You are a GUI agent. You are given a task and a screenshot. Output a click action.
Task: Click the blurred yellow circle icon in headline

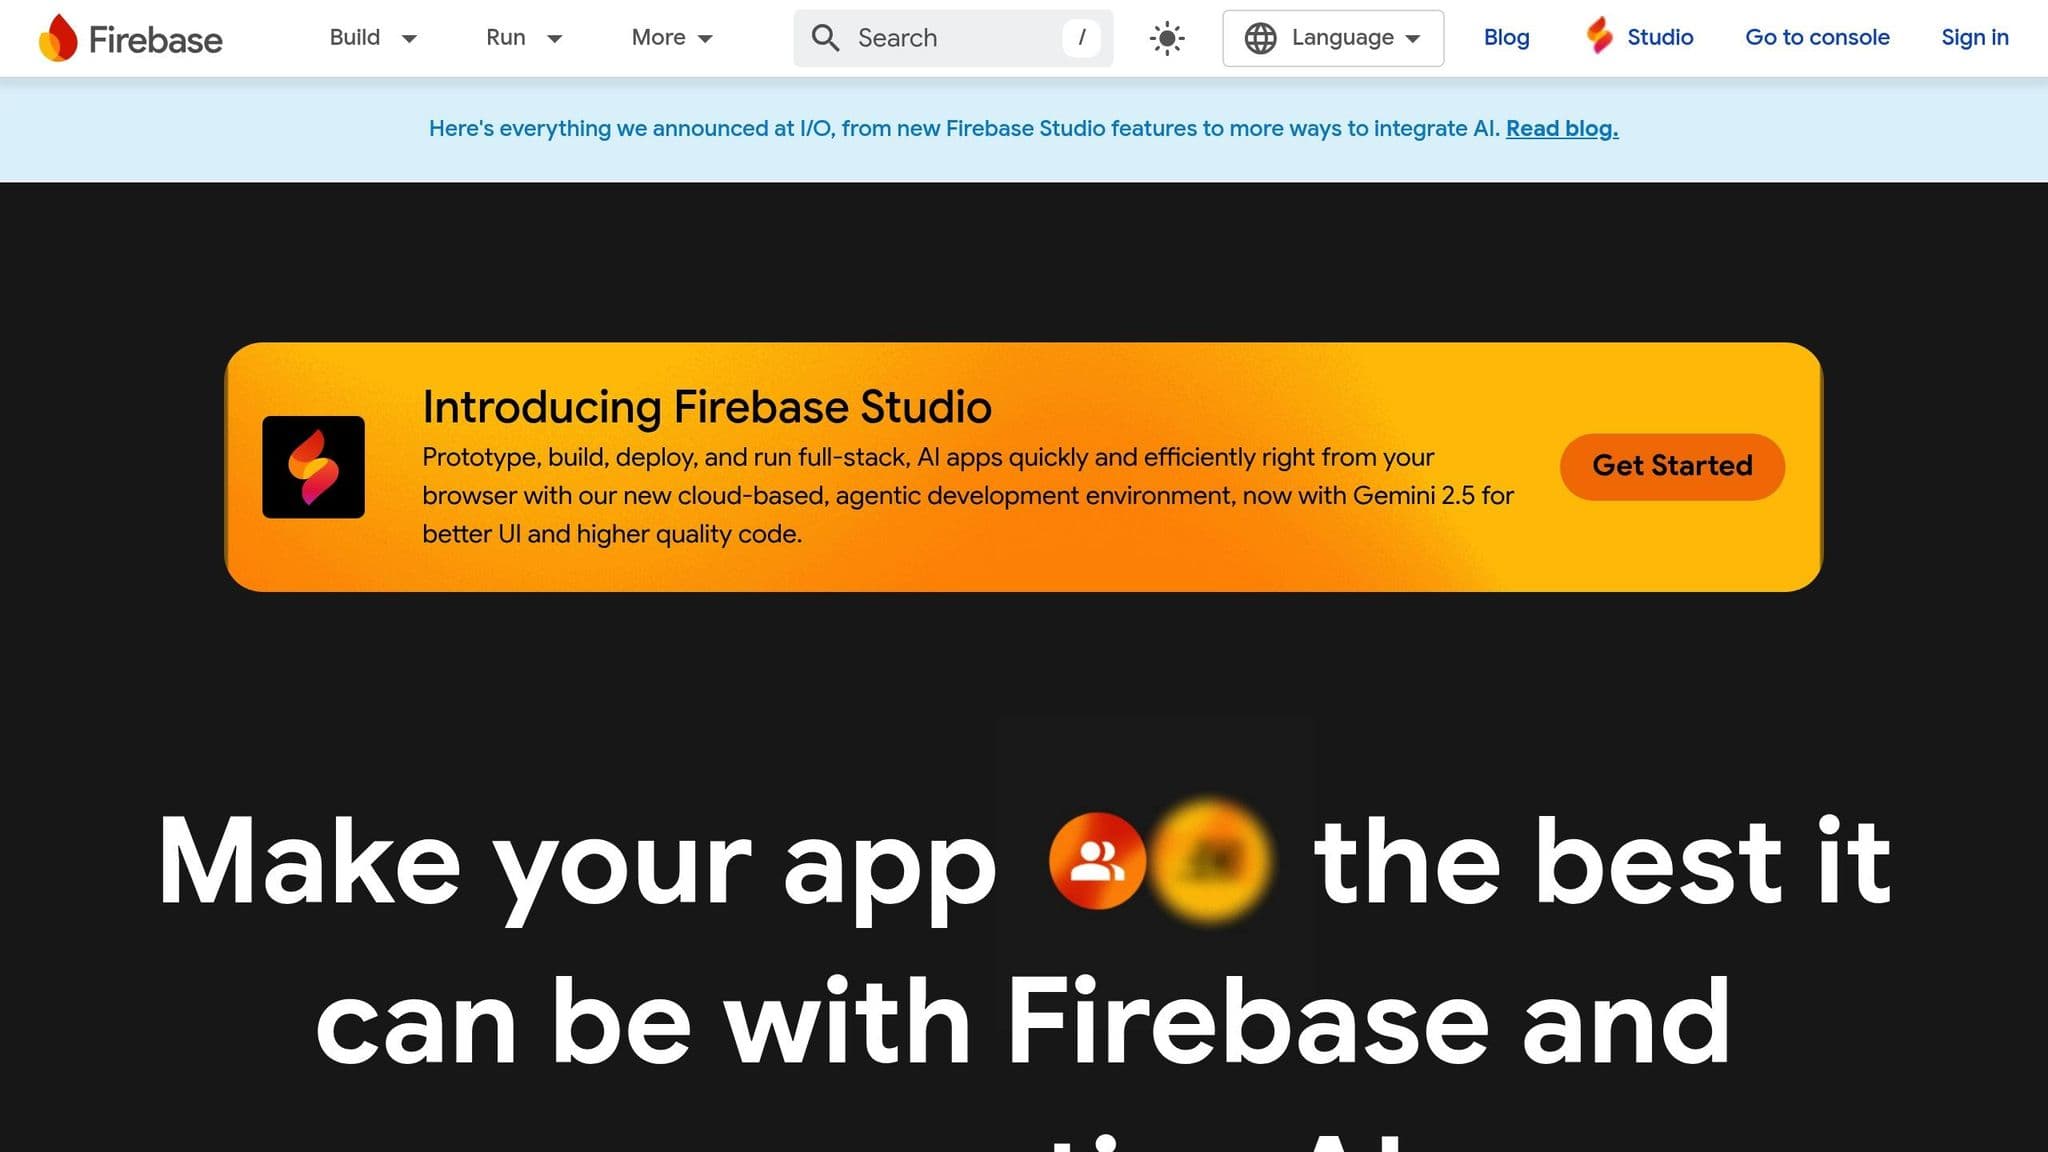coord(1210,861)
